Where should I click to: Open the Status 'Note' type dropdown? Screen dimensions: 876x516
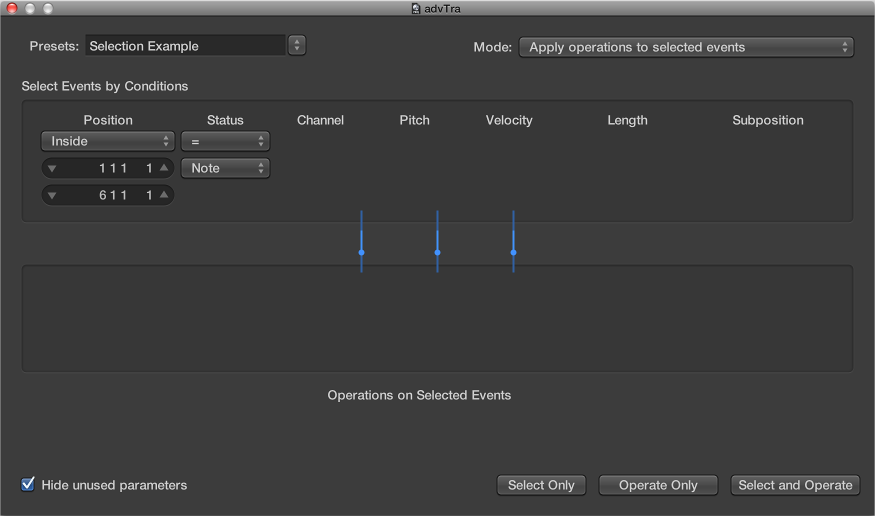pyautogui.click(x=226, y=168)
